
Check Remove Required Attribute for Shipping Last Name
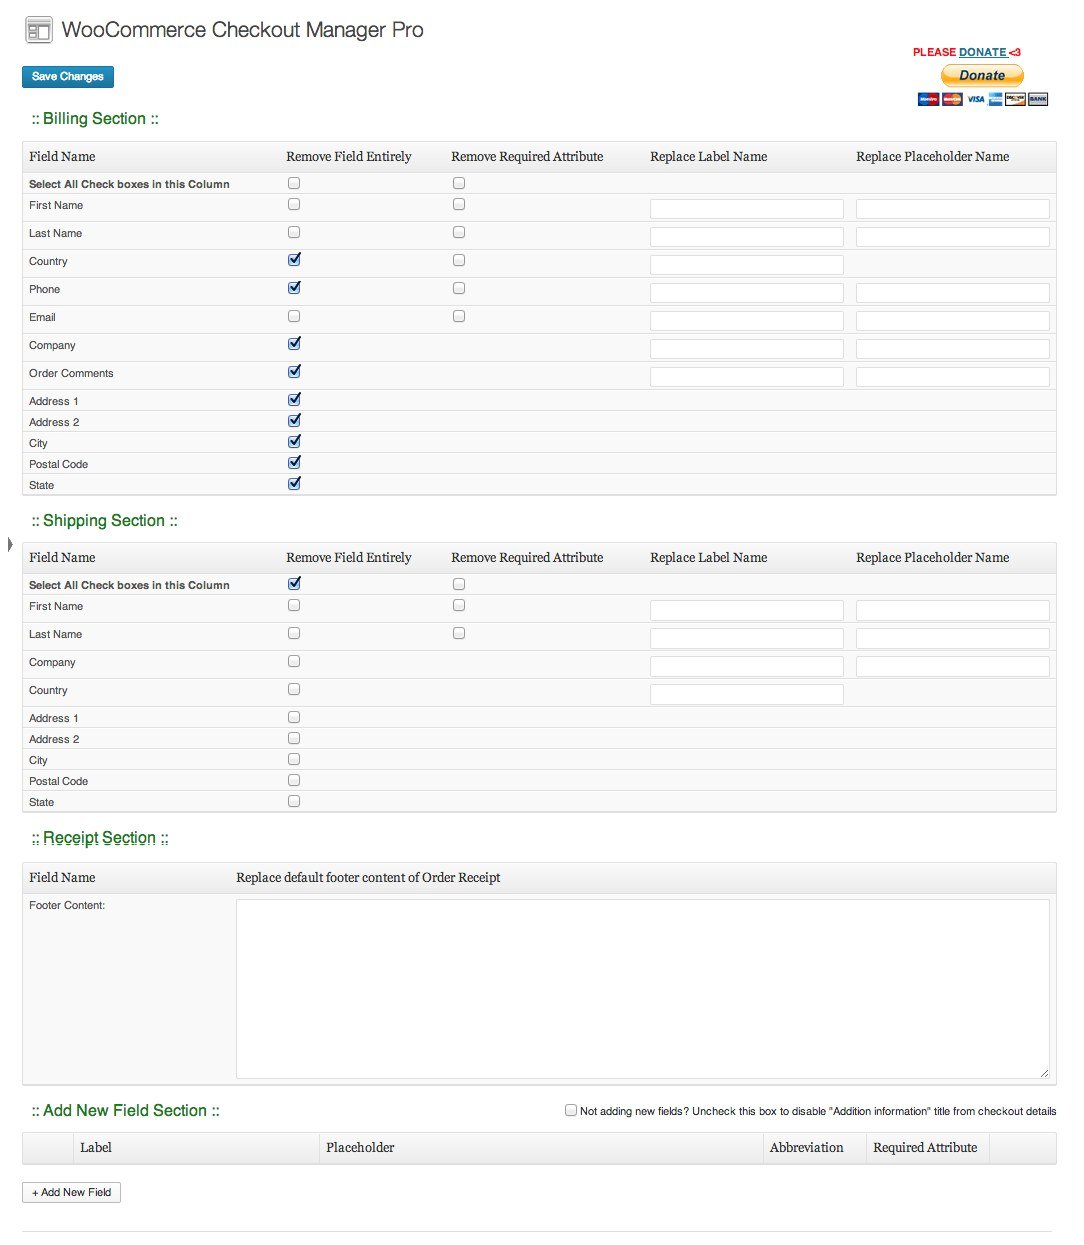[459, 633]
